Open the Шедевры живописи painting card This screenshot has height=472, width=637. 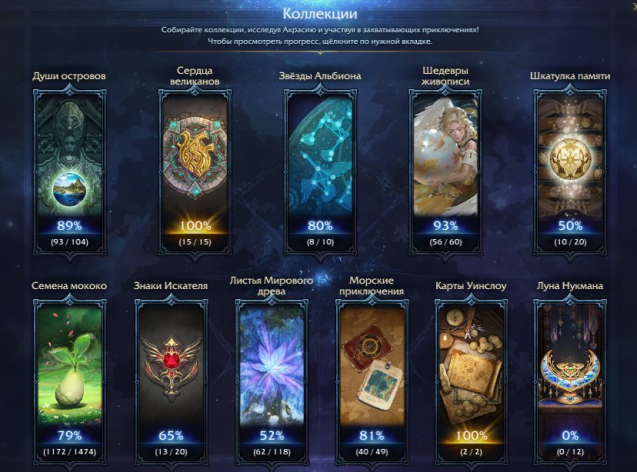pos(446,171)
